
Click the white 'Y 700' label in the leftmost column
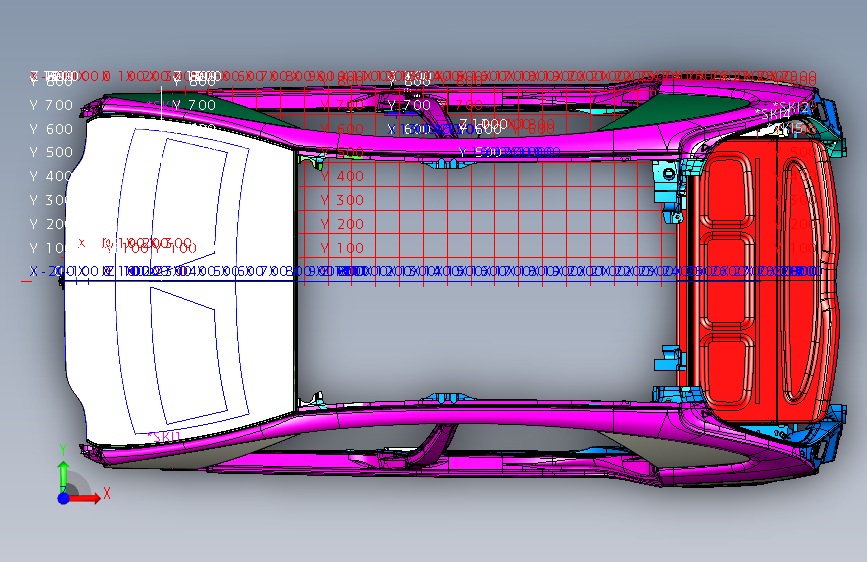pyautogui.click(x=51, y=105)
